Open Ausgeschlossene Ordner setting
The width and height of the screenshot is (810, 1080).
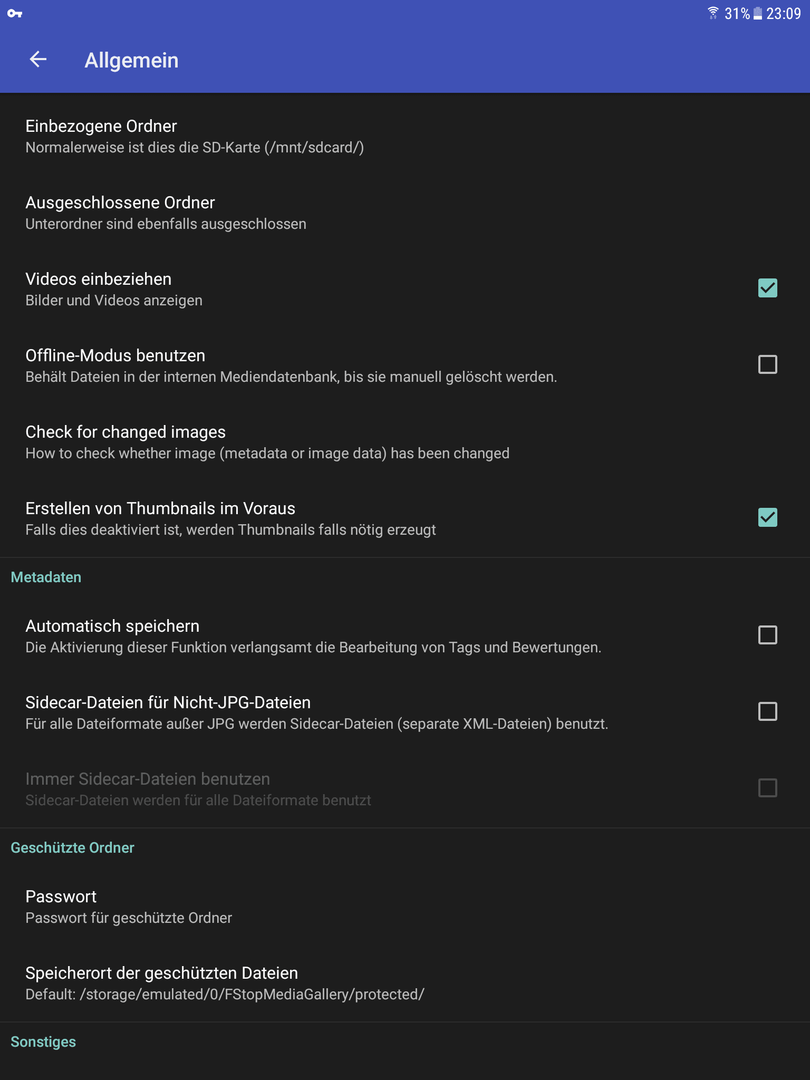click(405, 212)
